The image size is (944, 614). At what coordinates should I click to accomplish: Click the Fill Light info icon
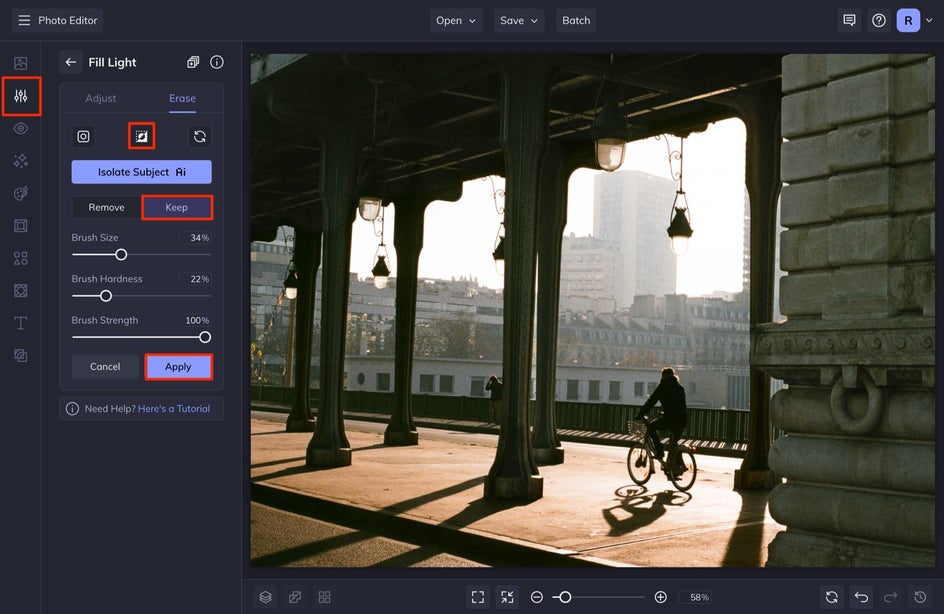[217, 62]
